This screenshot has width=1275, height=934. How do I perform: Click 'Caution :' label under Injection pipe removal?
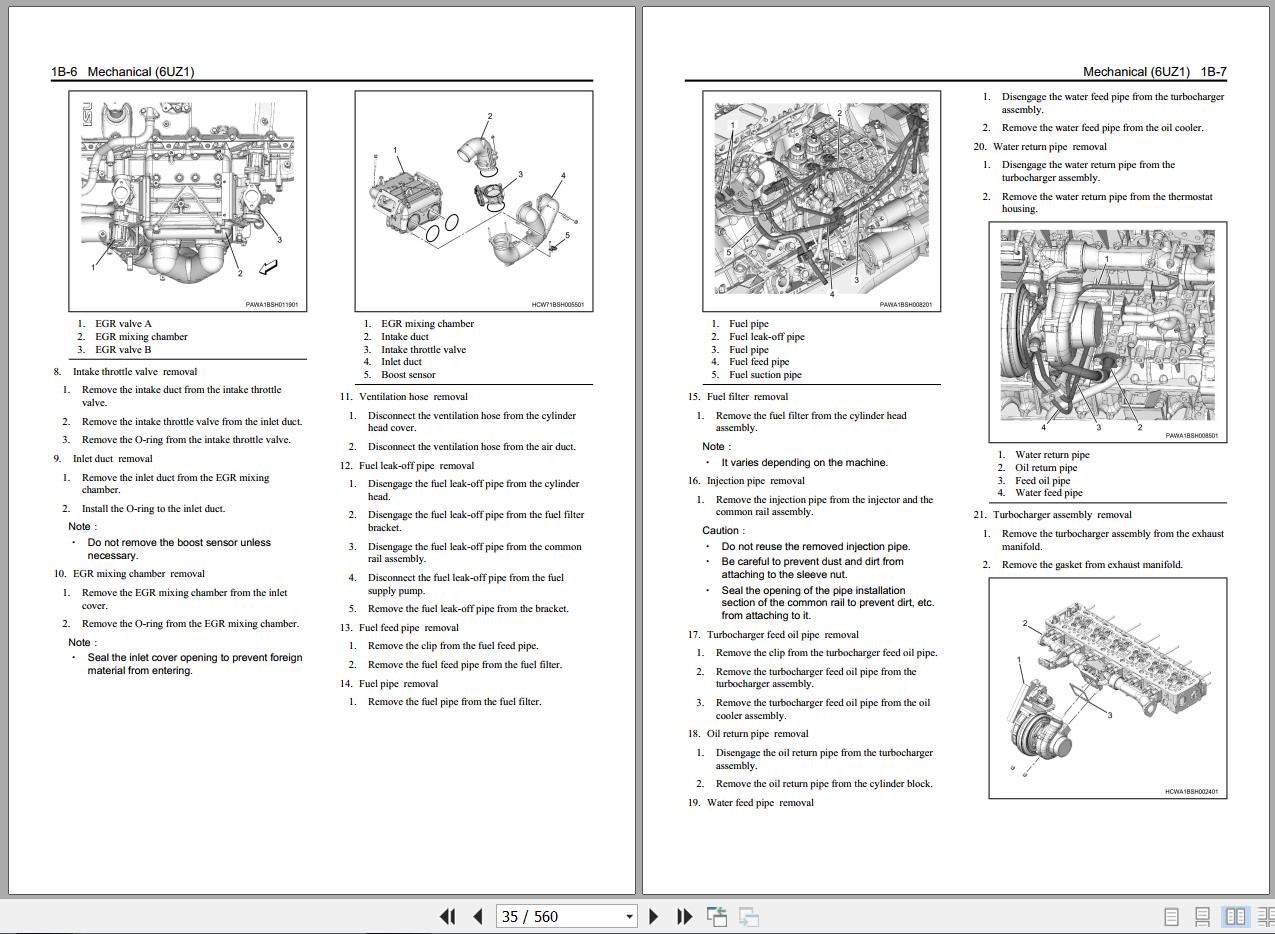(x=722, y=531)
